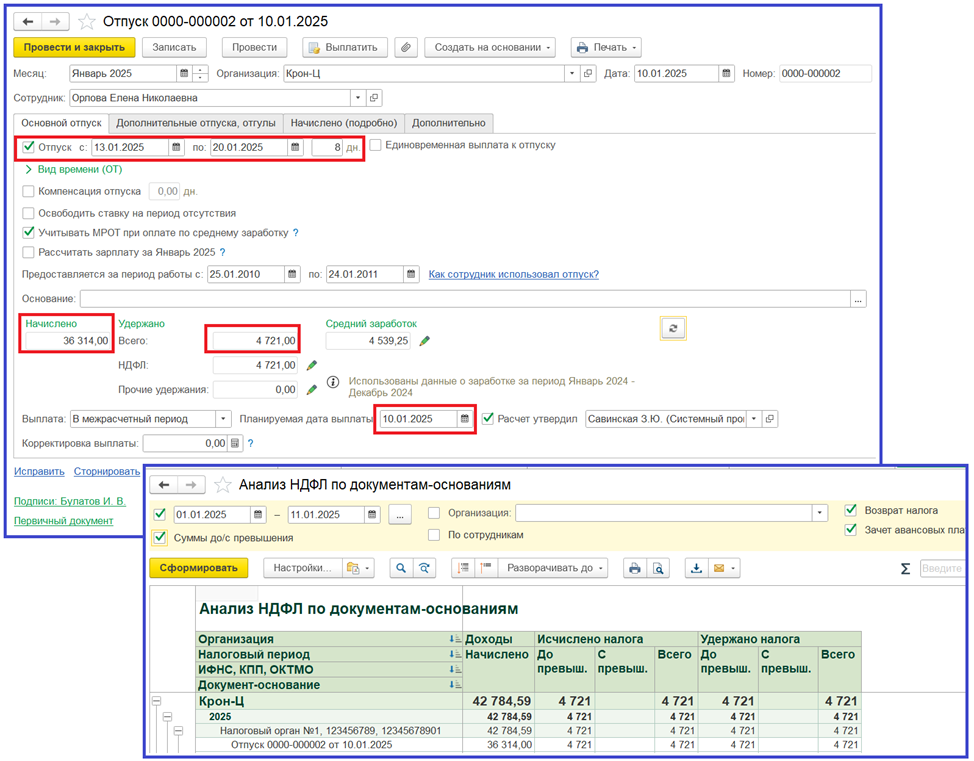Expand Вид времени (ОТ) section
Screen dimensions: 974x761
coord(73,169)
